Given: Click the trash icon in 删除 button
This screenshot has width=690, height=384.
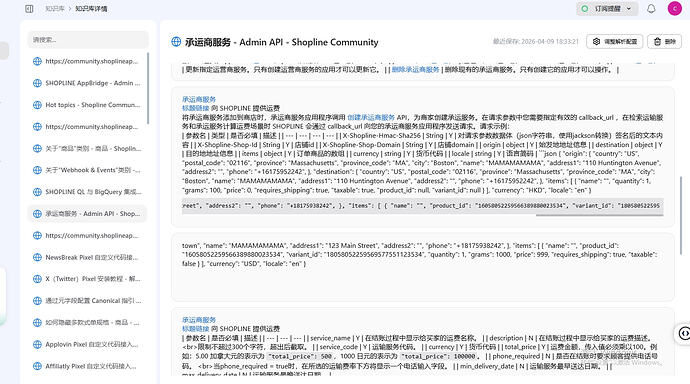Looking at the screenshot, I should (x=657, y=41).
